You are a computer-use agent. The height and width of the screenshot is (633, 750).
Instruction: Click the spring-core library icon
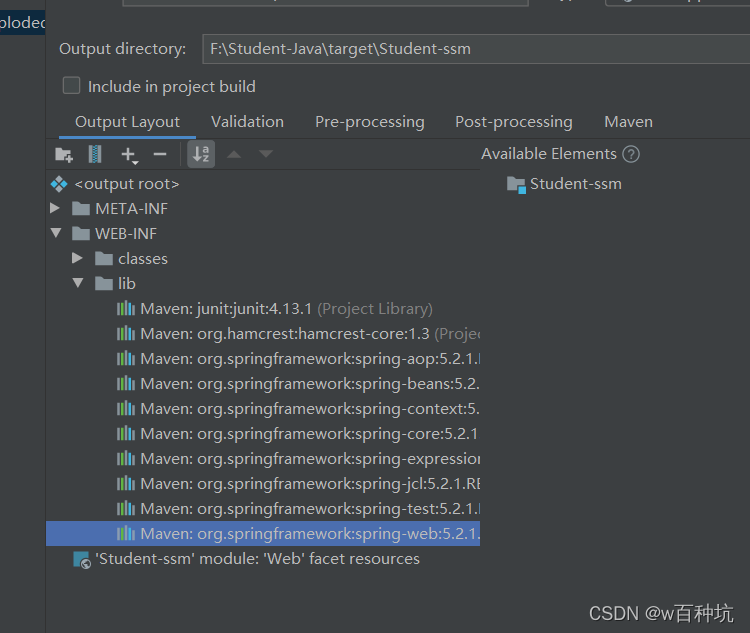126,433
